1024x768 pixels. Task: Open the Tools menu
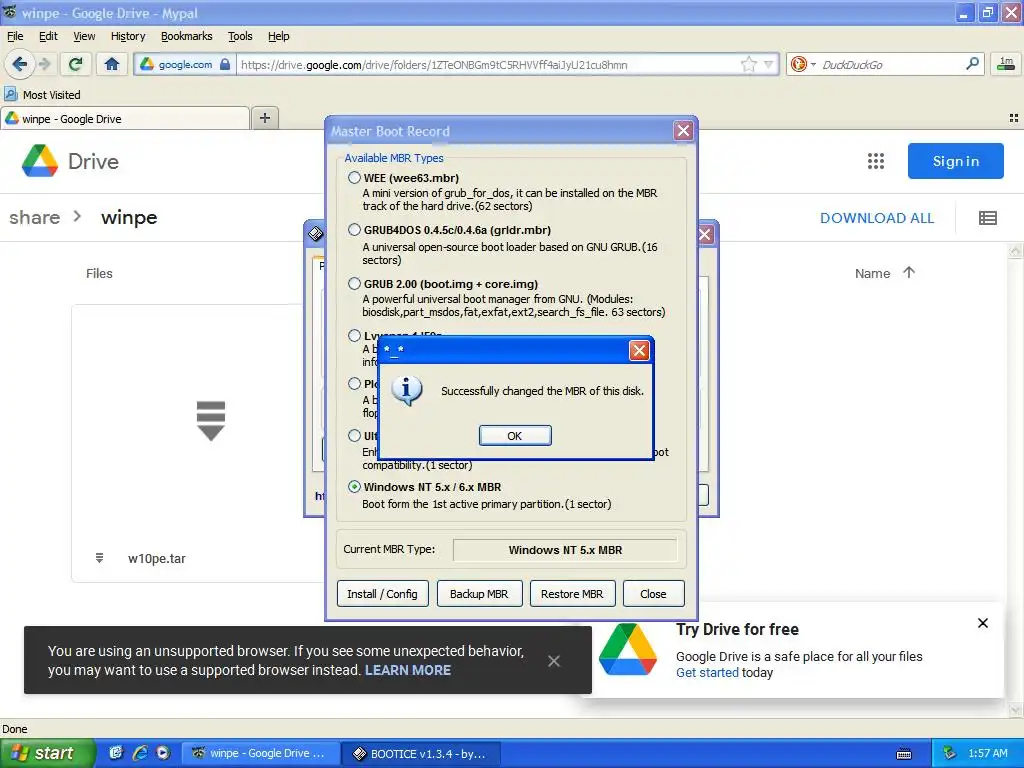pos(240,36)
